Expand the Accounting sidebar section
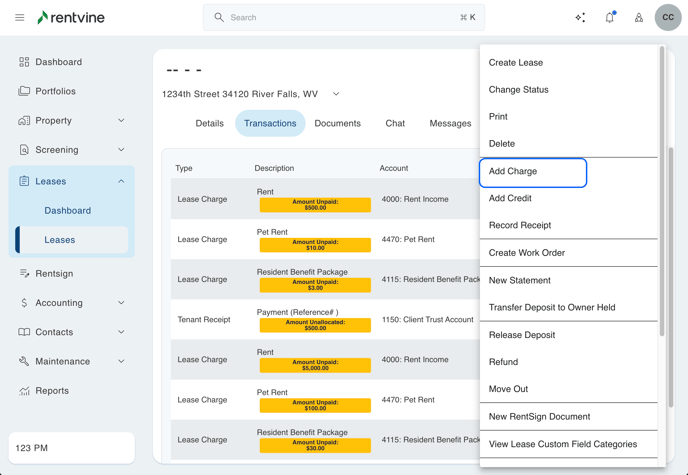 [121, 303]
